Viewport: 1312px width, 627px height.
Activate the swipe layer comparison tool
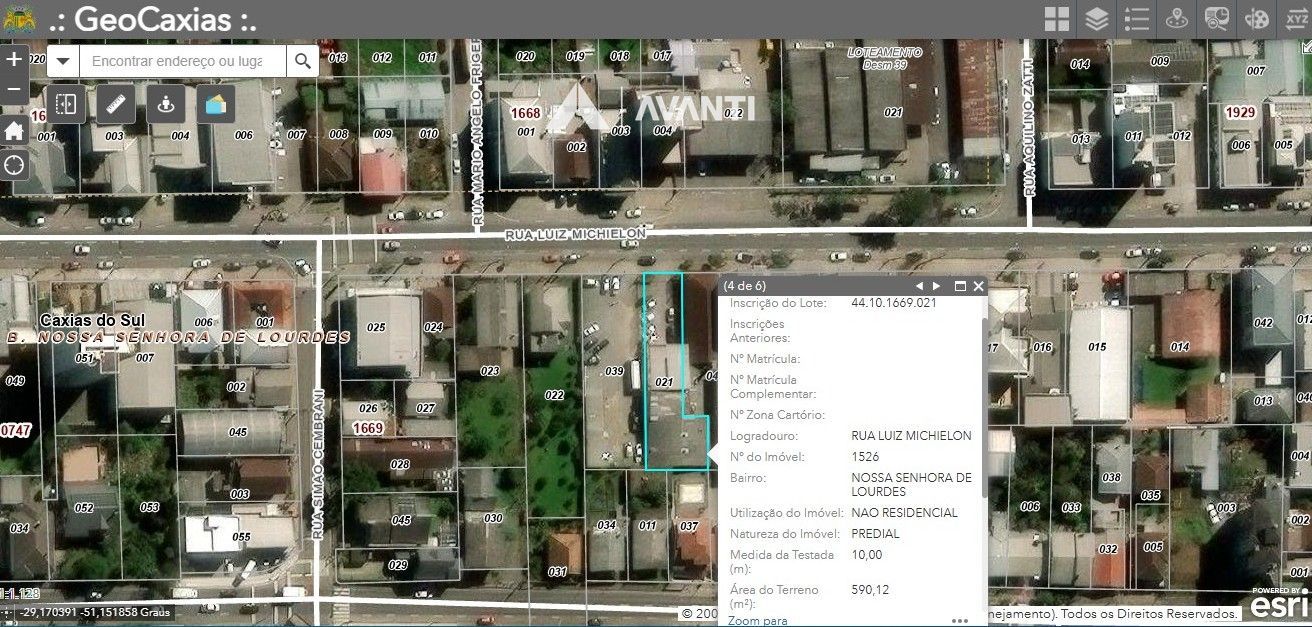coord(67,103)
